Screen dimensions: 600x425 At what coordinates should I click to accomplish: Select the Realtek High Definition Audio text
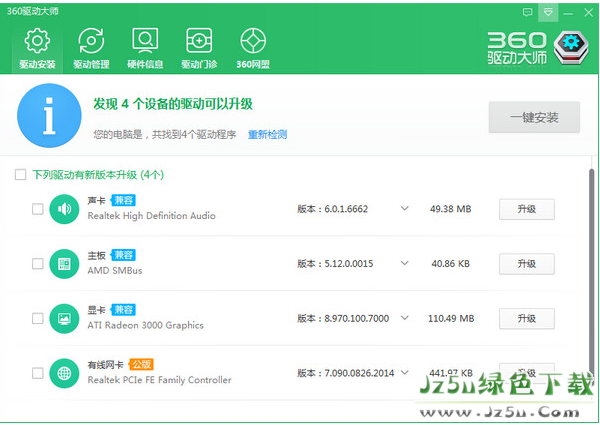point(152,216)
